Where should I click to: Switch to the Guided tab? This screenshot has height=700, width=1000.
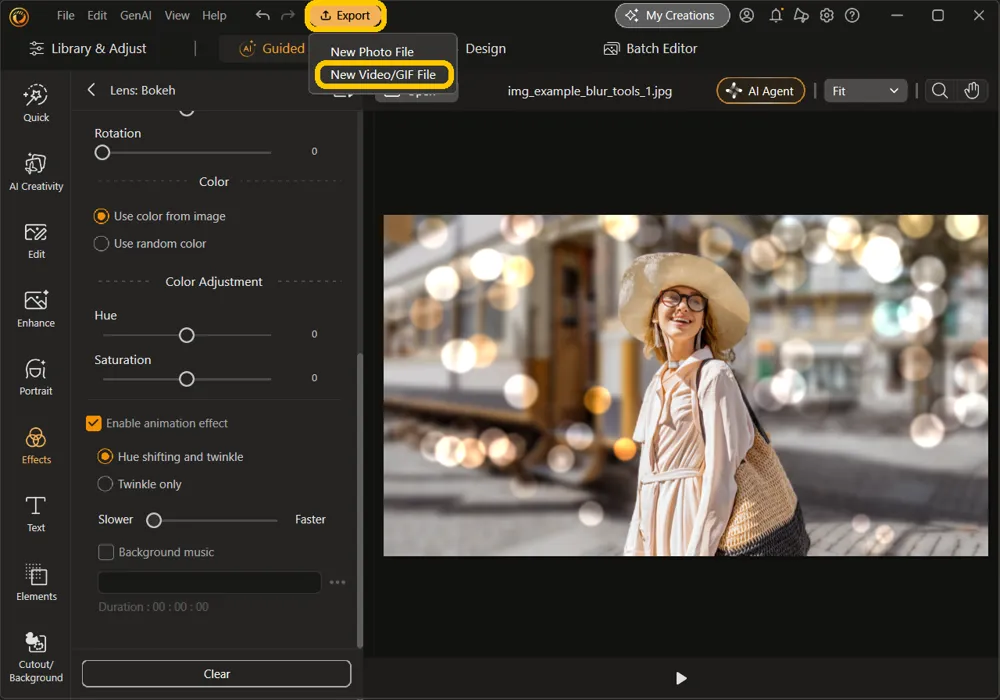coord(272,48)
